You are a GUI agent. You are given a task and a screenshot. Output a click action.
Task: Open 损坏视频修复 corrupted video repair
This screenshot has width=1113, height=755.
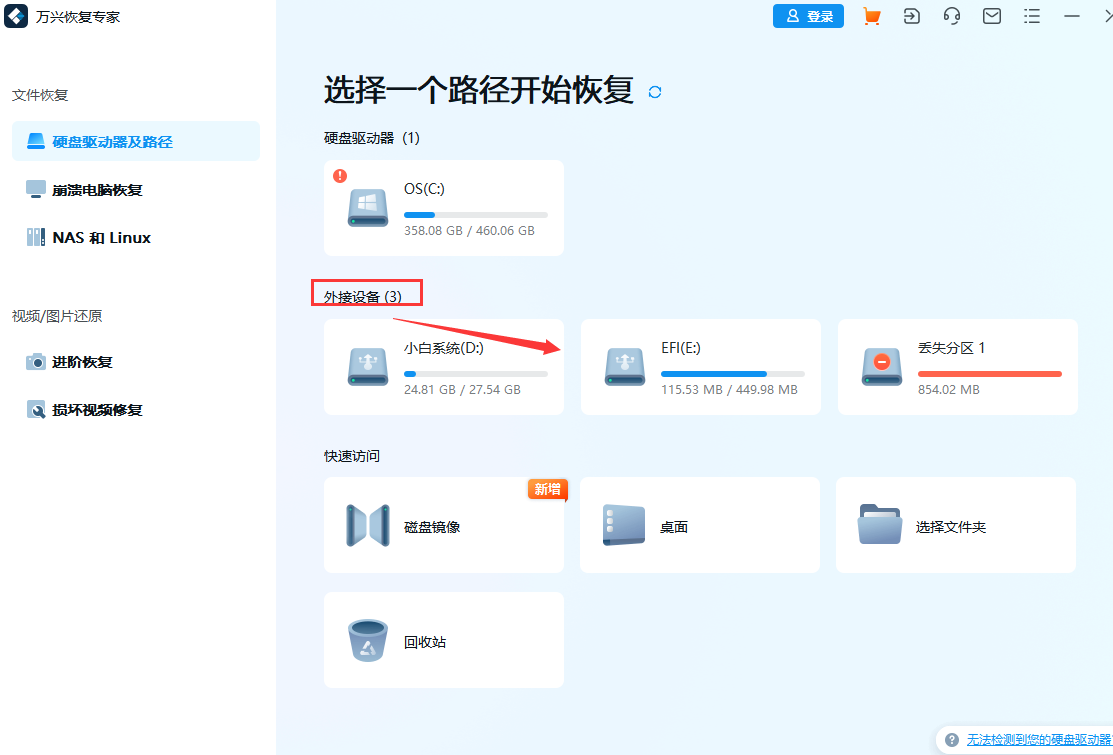pos(98,410)
